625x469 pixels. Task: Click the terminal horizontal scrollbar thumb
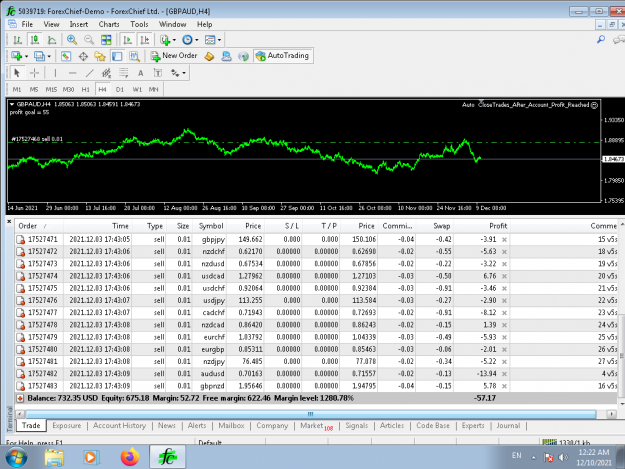tap(311, 414)
